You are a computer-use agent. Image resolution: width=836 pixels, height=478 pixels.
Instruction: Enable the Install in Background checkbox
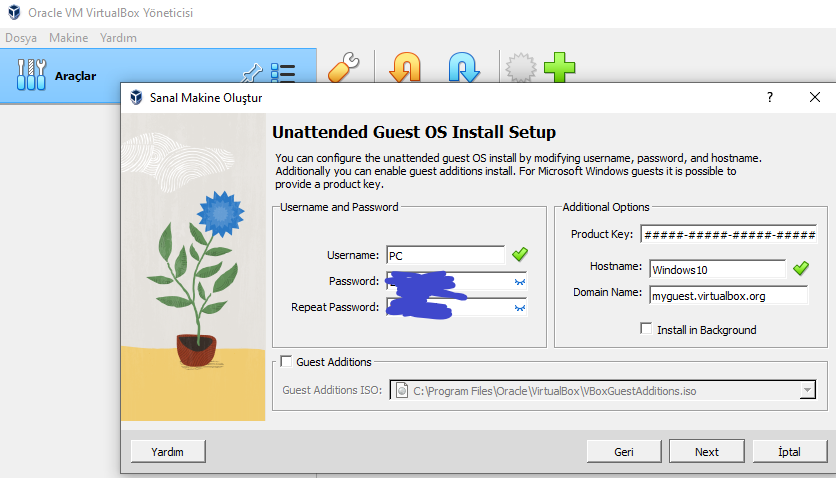(x=646, y=329)
